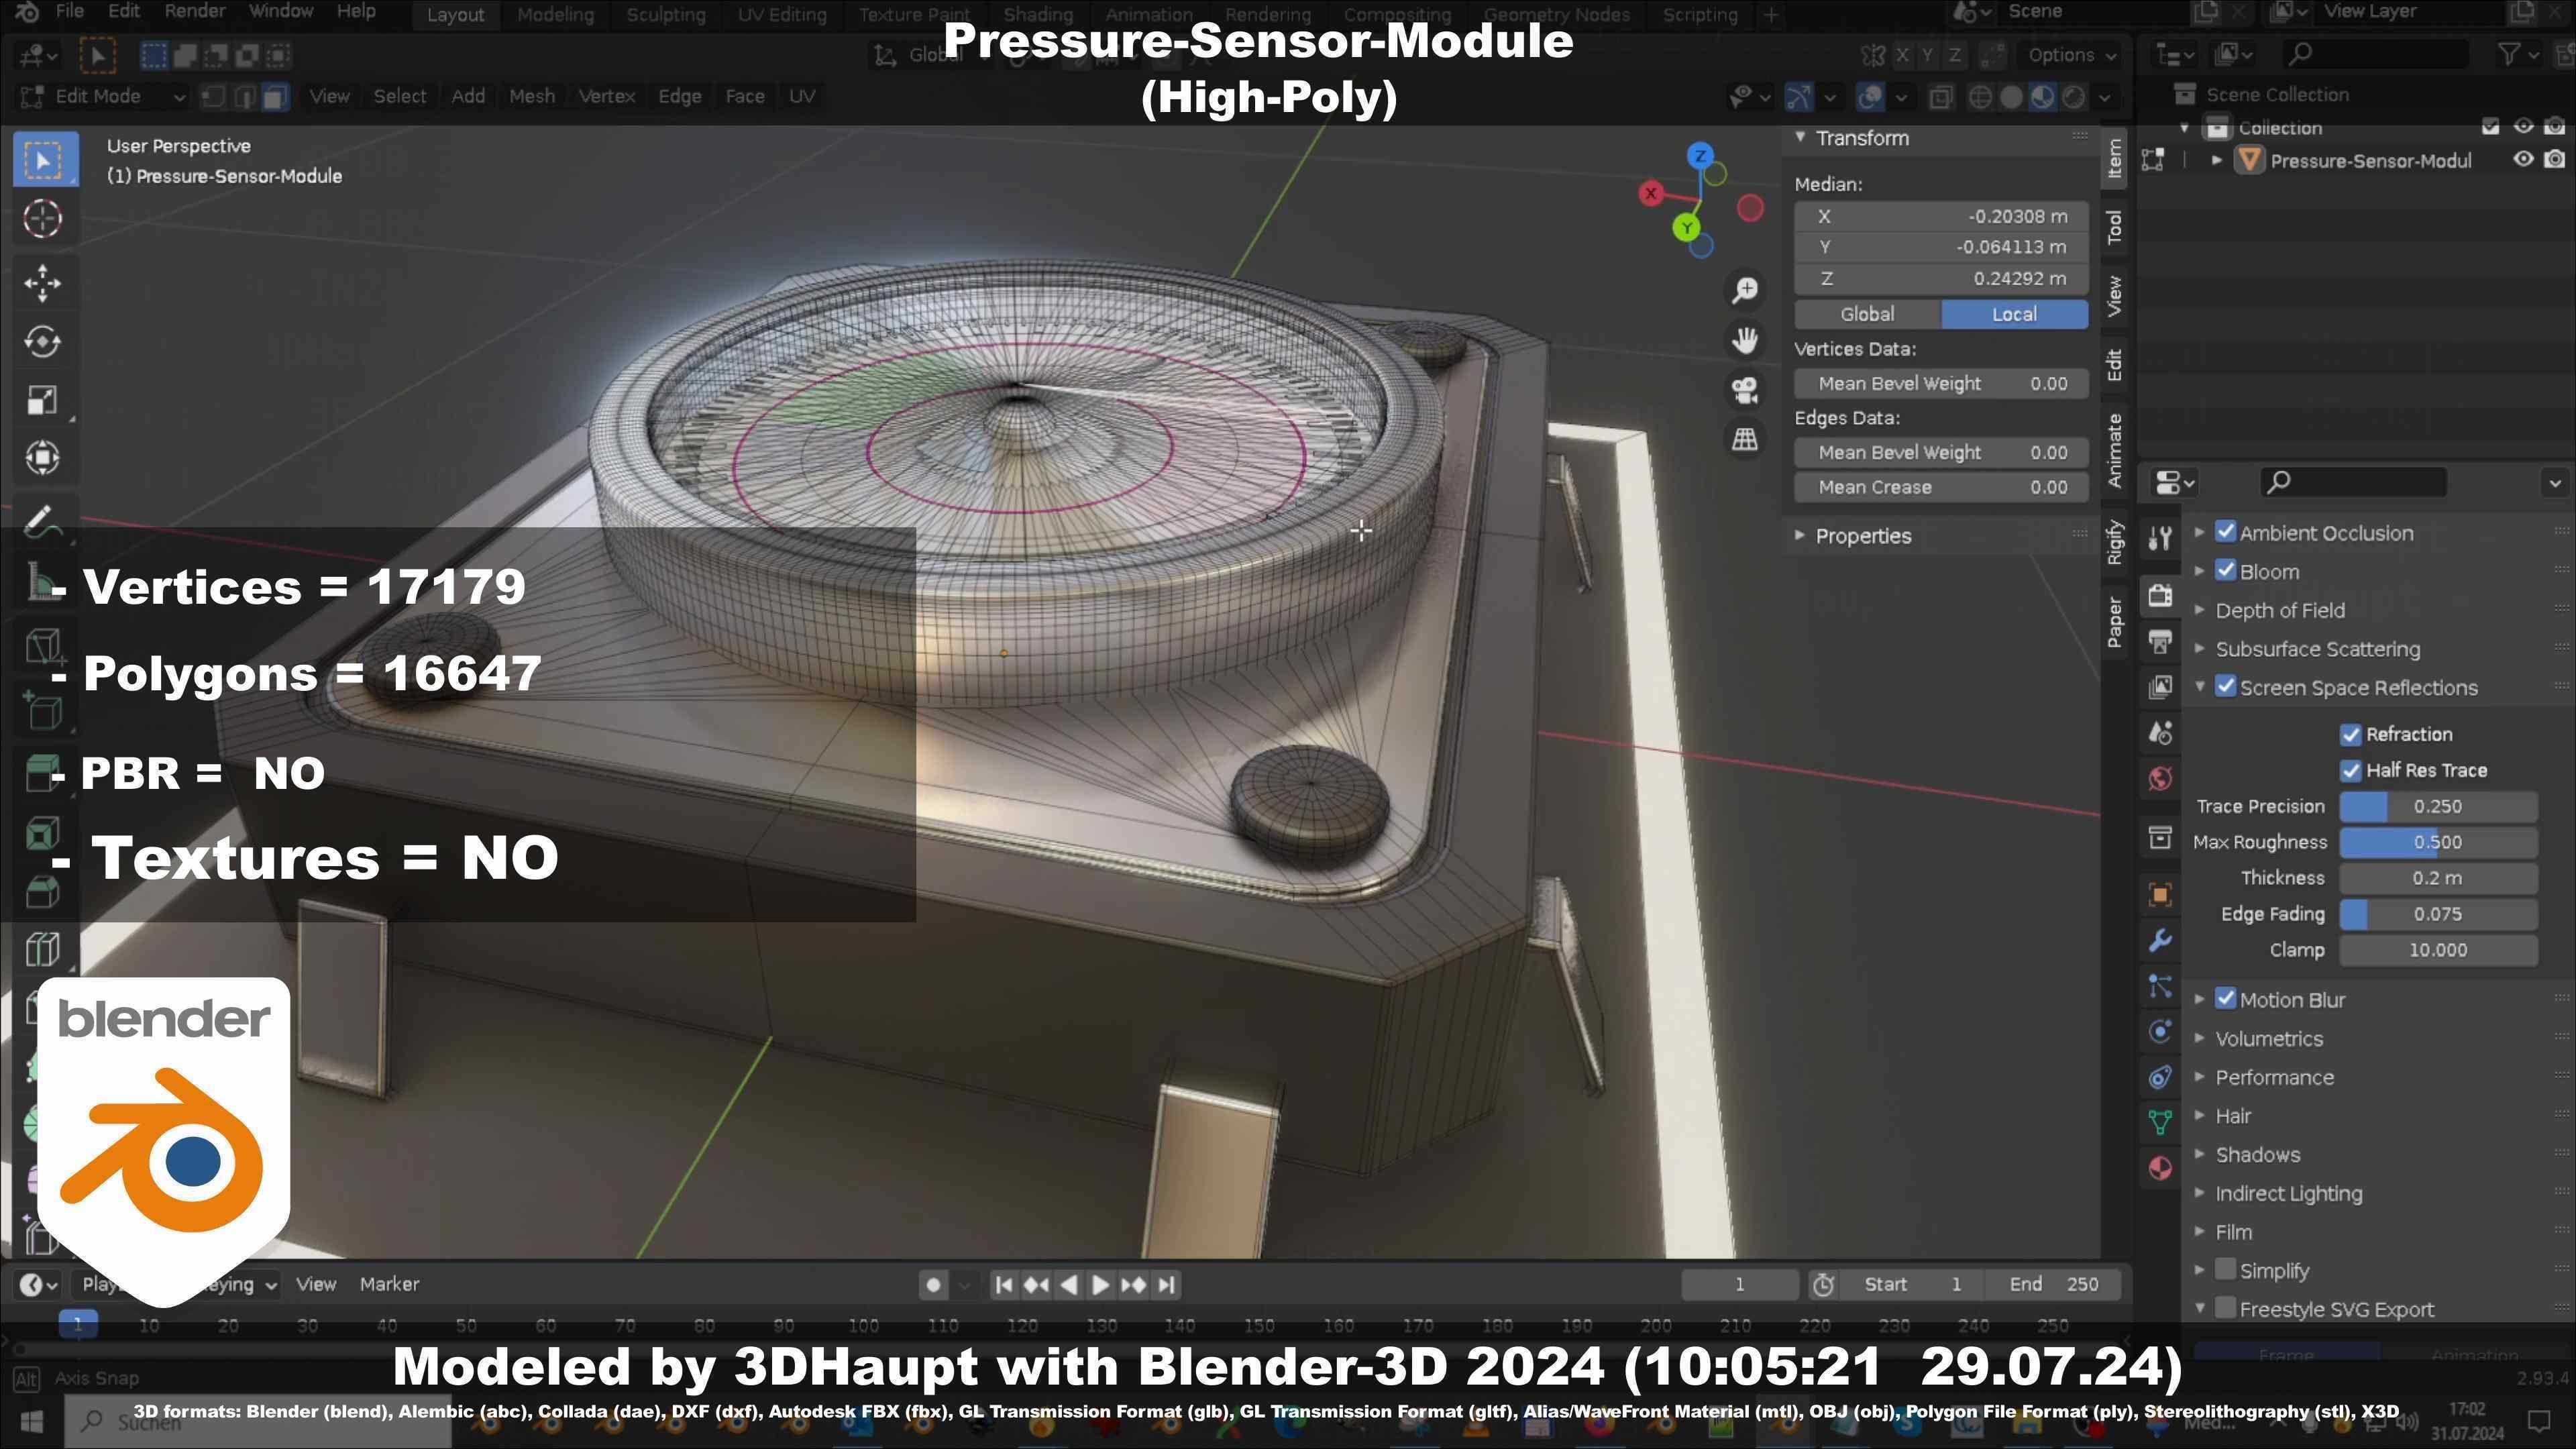Open the Output properties tab icon
This screenshot has width=2576, height=1449.
pos(2160,641)
